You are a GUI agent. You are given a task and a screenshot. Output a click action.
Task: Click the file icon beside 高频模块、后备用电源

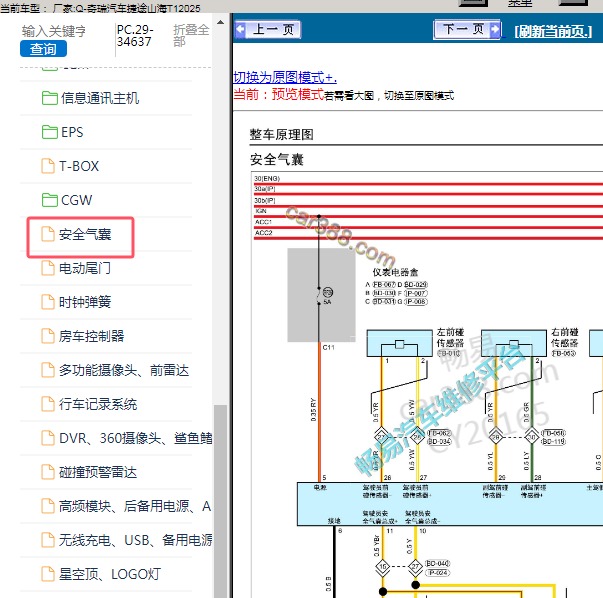click(x=48, y=506)
